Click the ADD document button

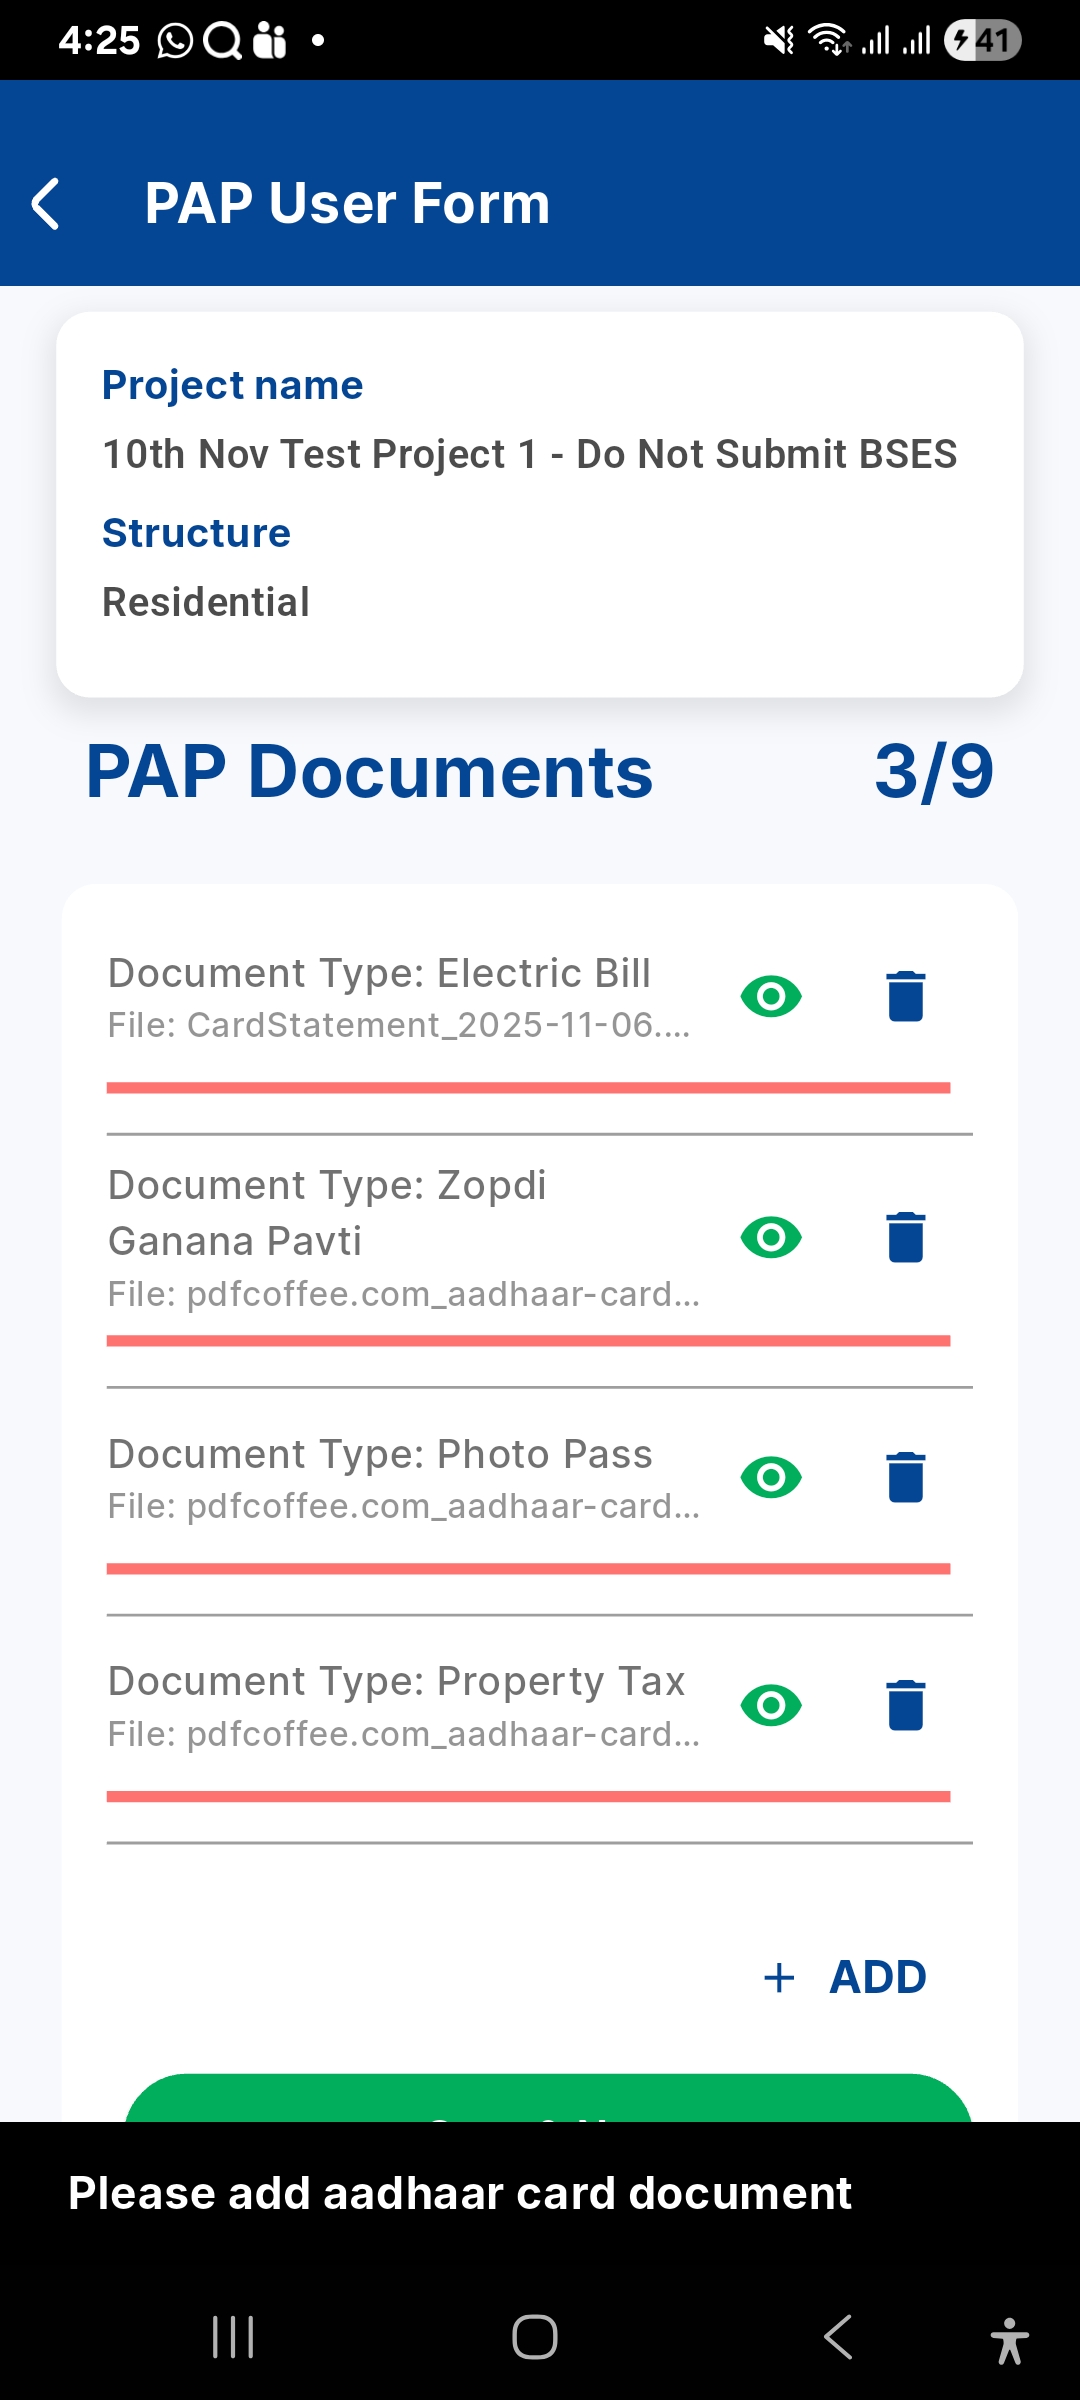coord(846,1977)
